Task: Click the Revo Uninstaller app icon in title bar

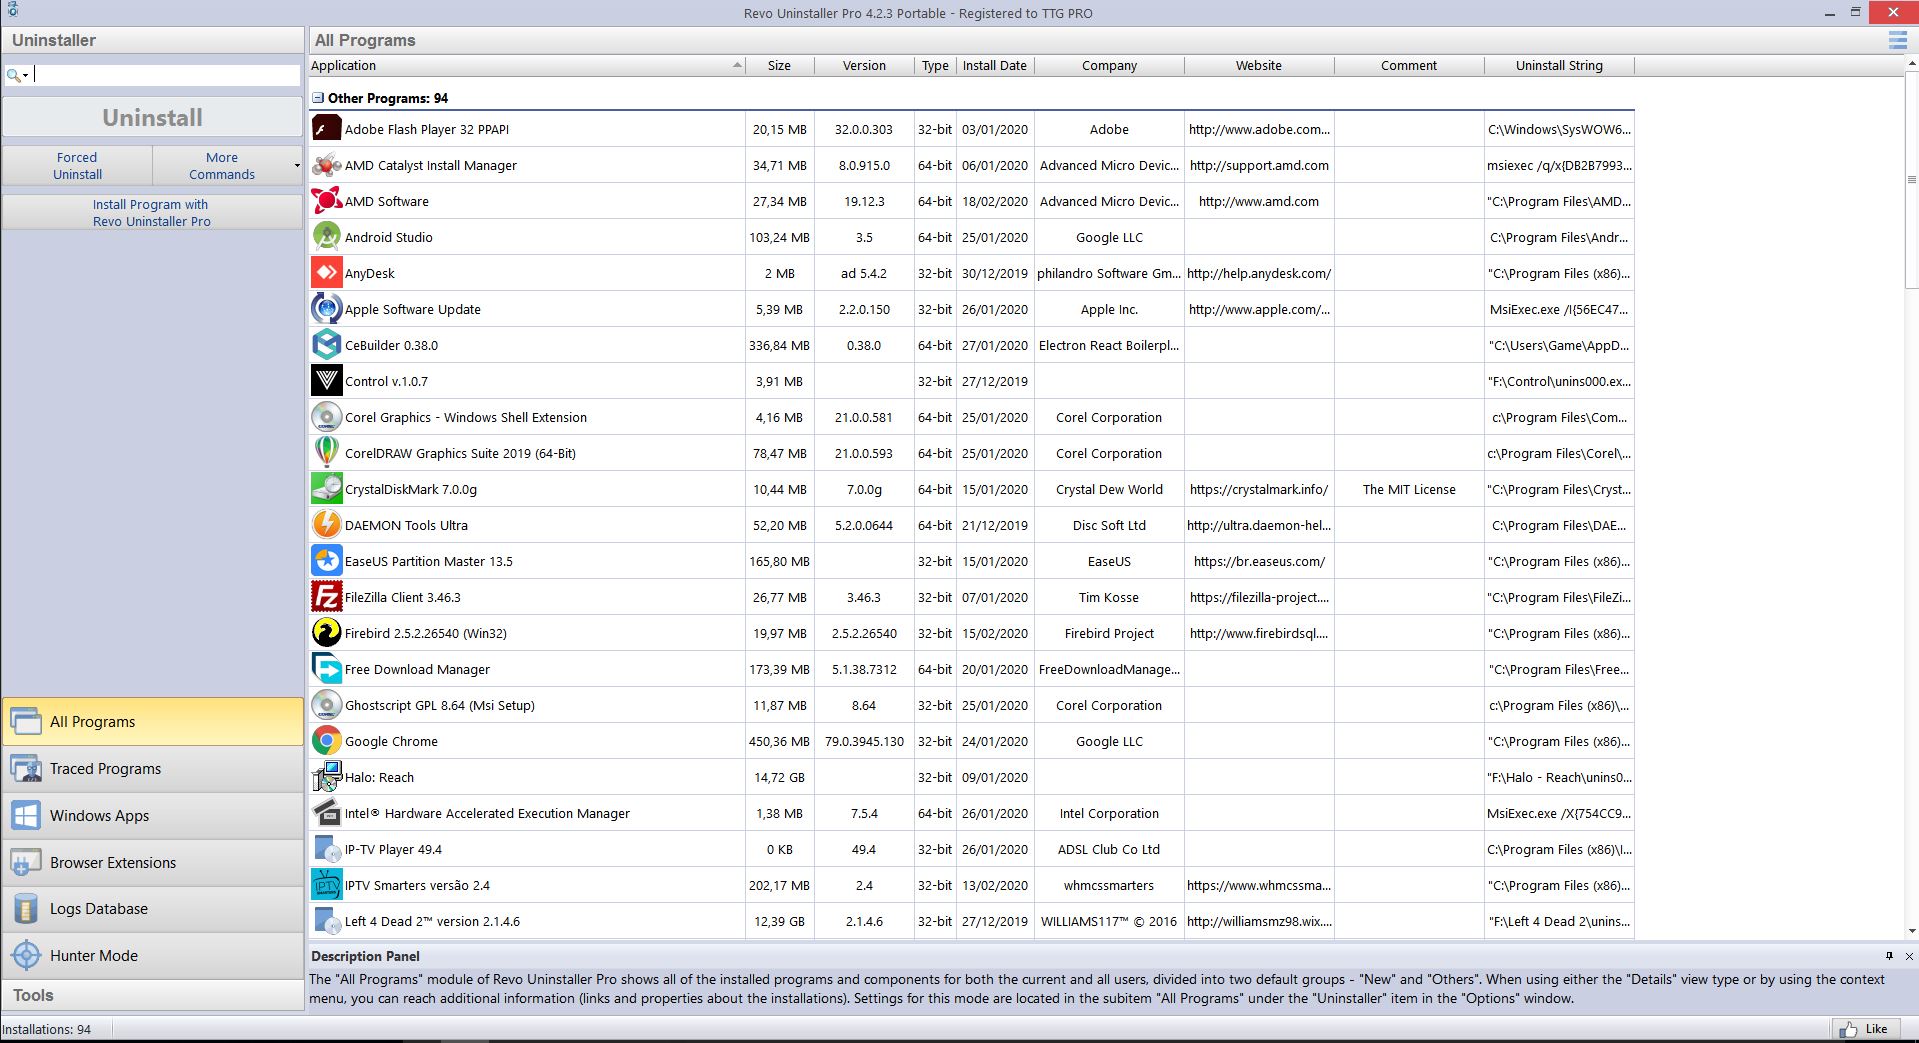Action: coord(12,10)
